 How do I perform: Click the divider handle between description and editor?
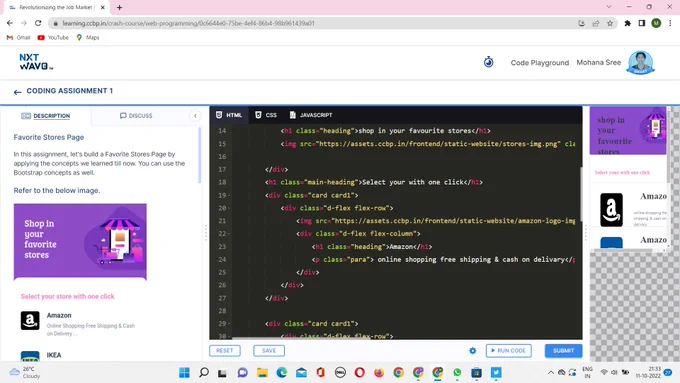(206, 232)
